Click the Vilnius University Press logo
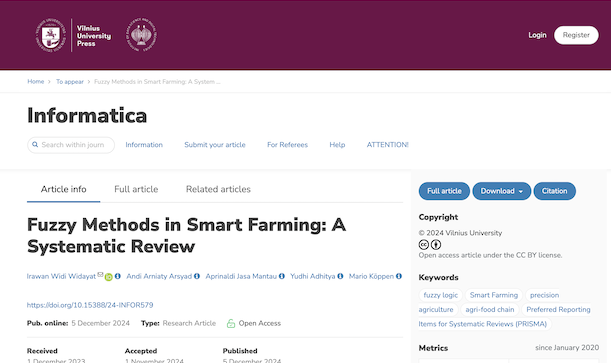 point(73,35)
